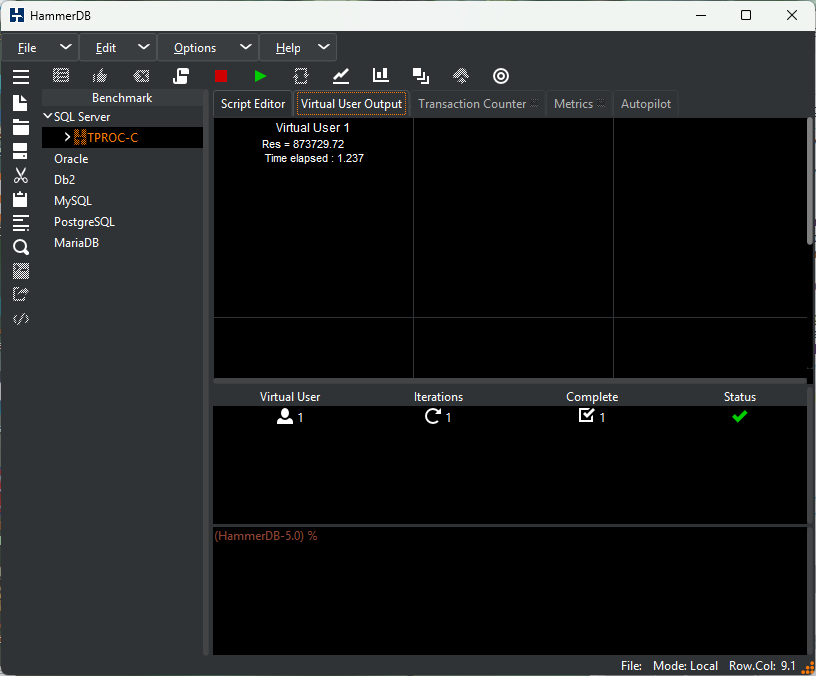Click the overlapping squares autopilot icon

click(x=421, y=76)
